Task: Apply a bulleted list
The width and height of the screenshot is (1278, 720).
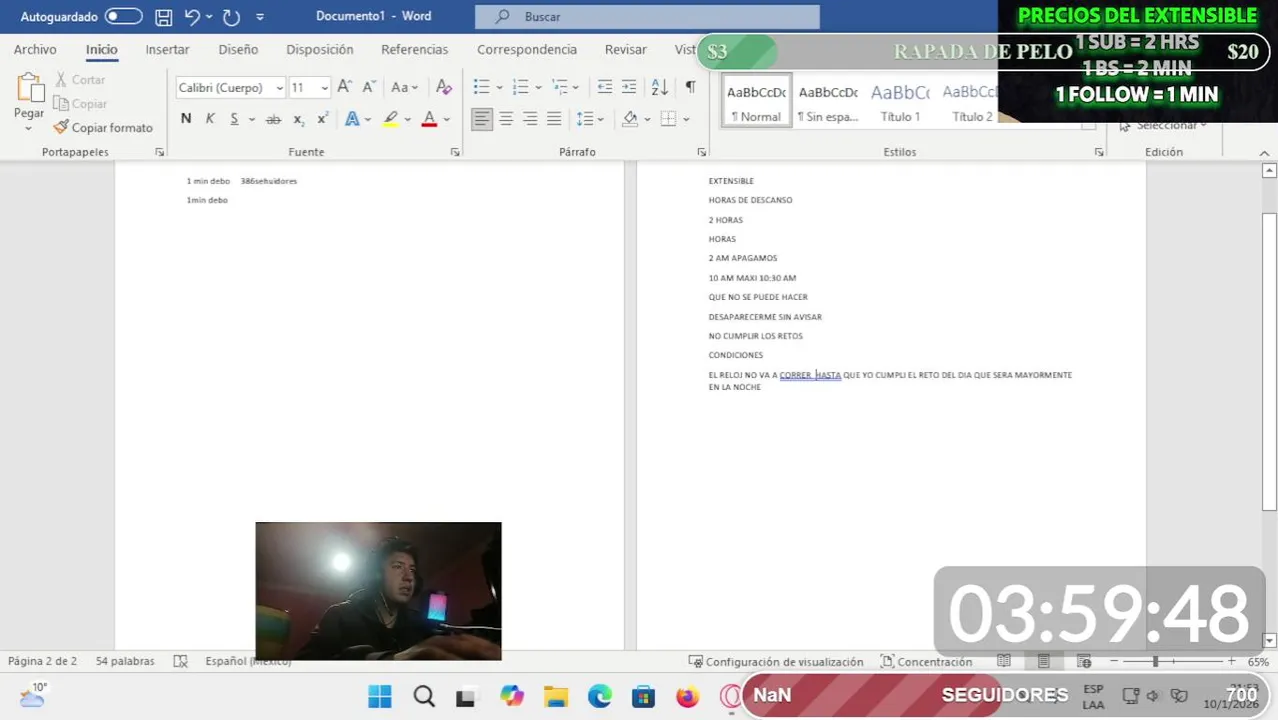Action: tap(482, 88)
